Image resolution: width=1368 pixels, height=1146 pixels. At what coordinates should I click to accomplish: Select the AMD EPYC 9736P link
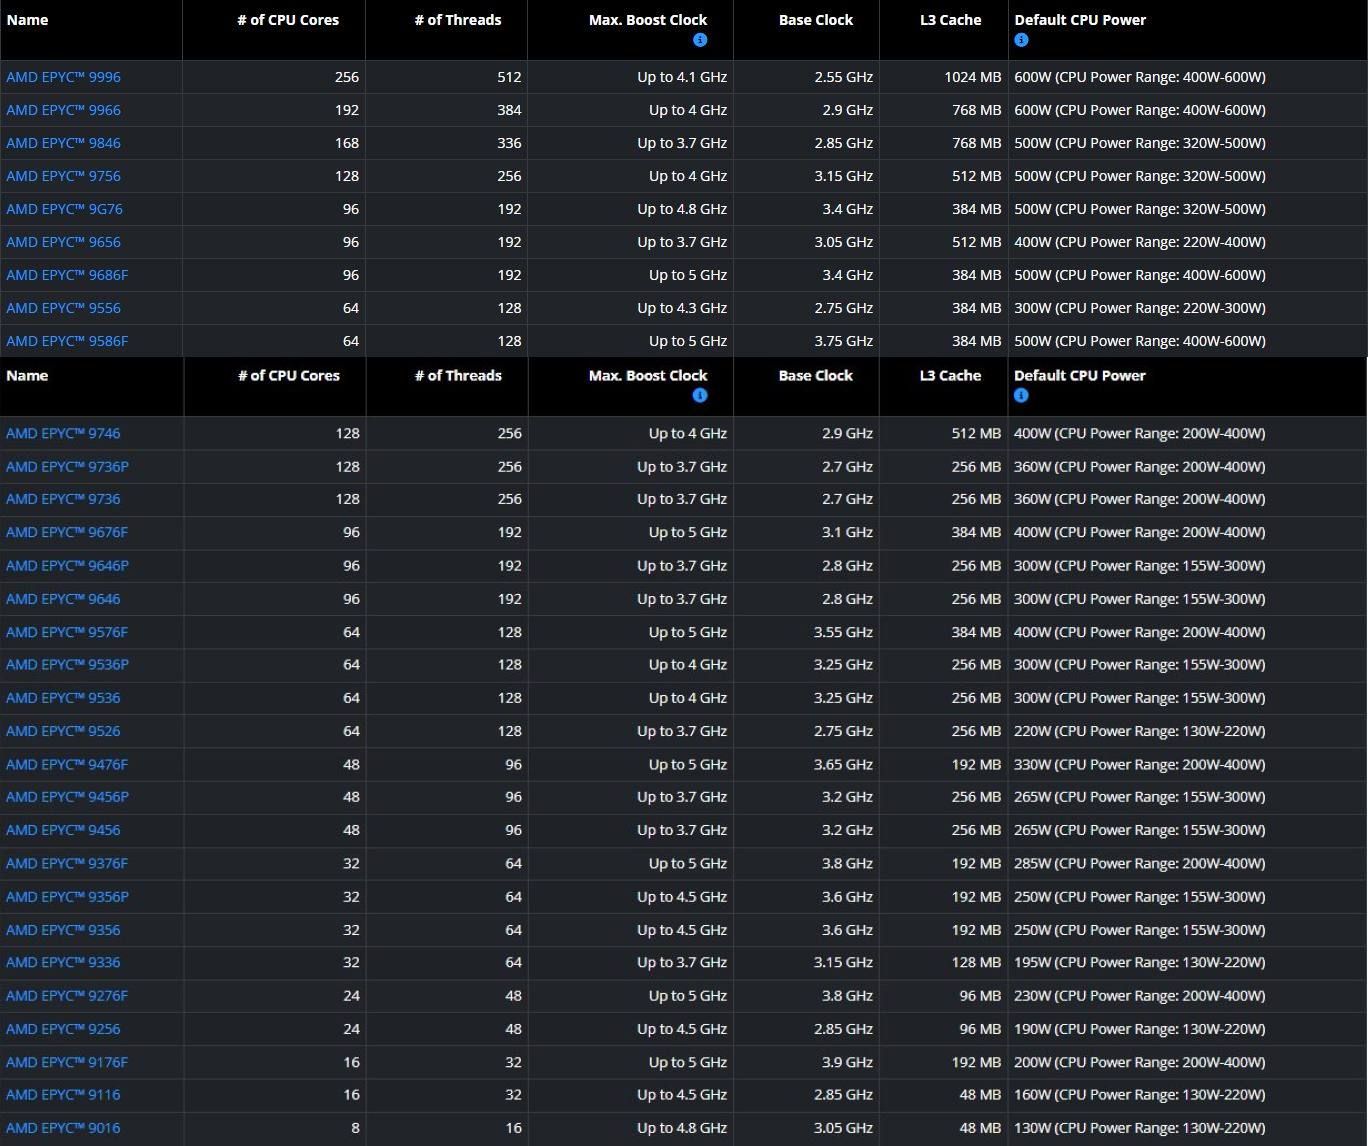click(x=67, y=466)
